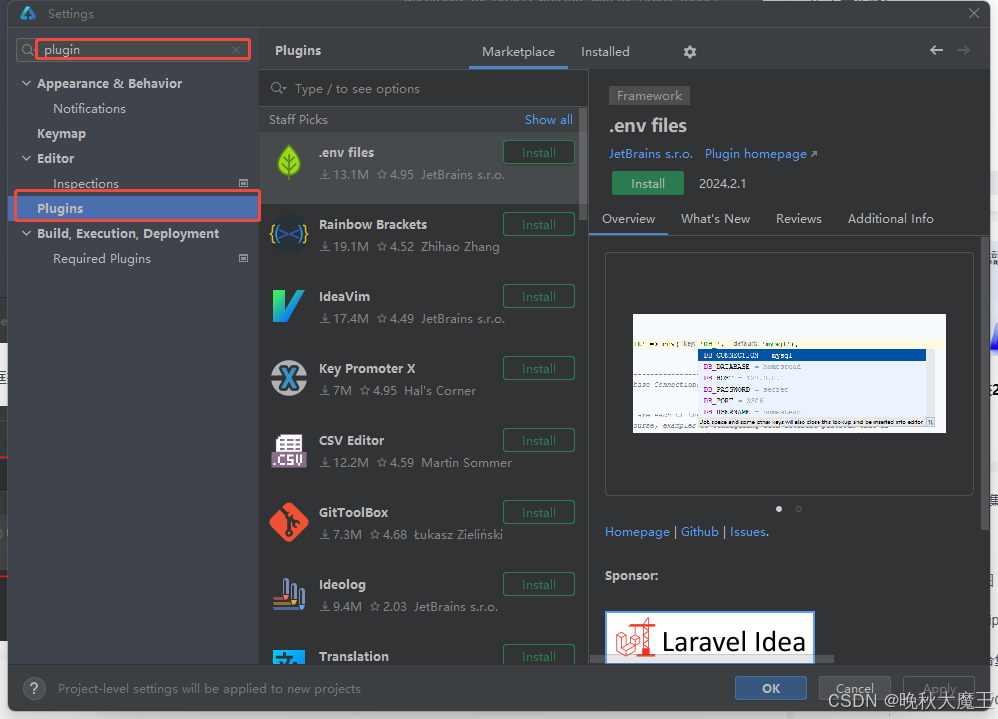Click the GitToolBox plugin icon
This screenshot has height=719, width=998.
coord(289,523)
